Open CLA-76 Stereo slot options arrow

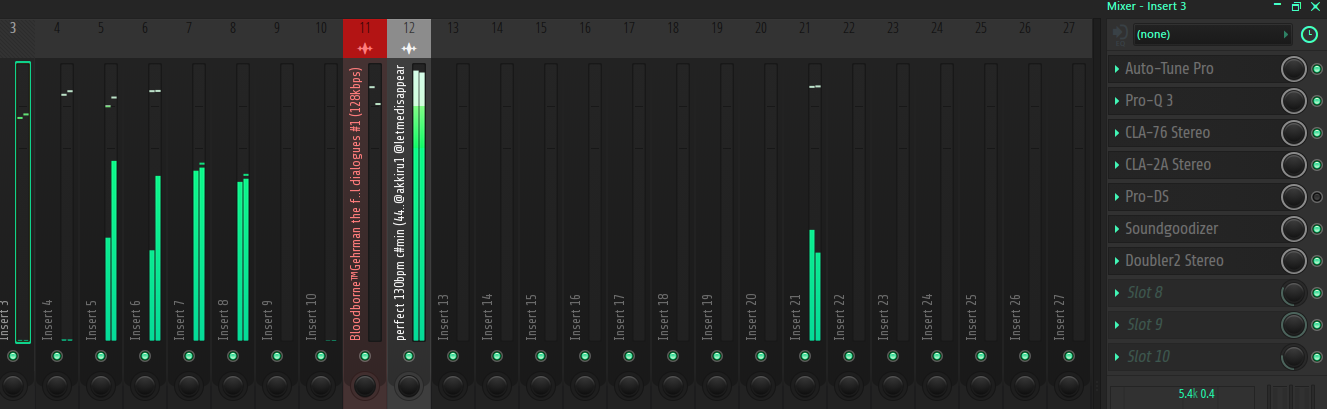click(x=1117, y=133)
